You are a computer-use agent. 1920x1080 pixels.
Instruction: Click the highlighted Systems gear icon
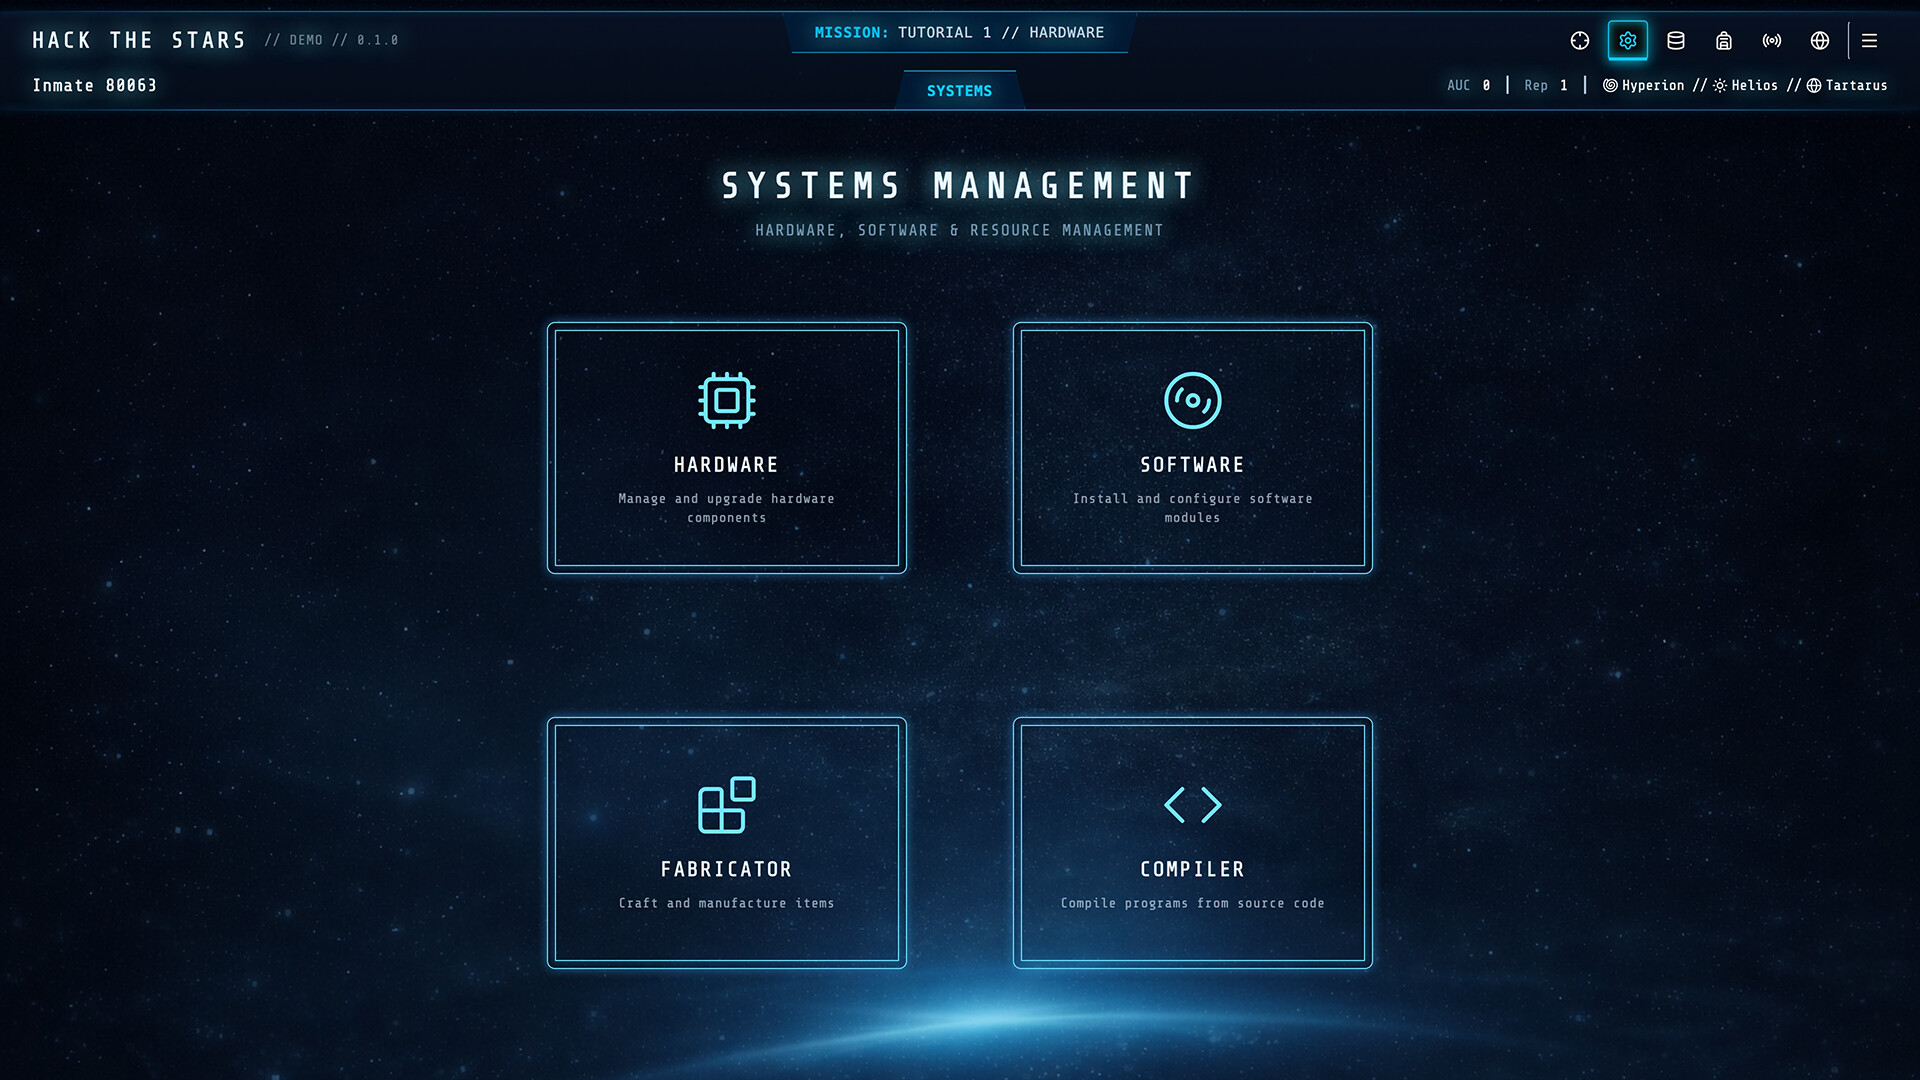[1628, 41]
